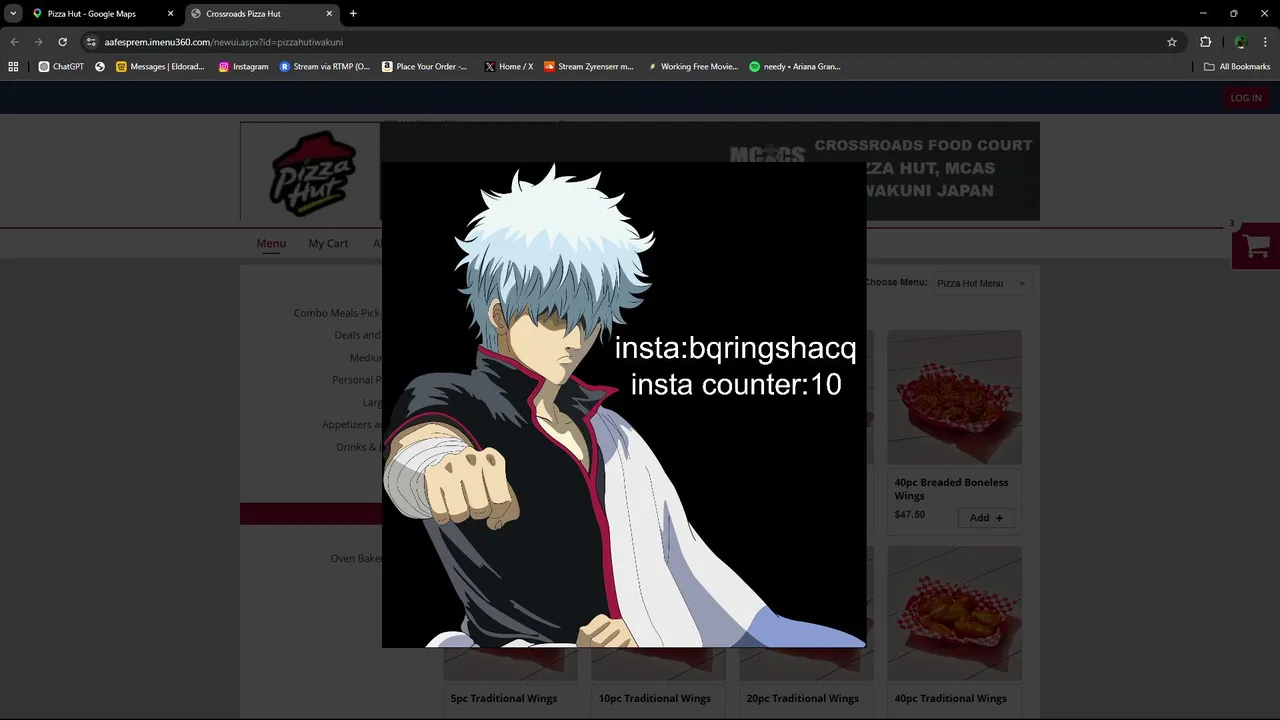
Task: Open the apps grid in bookmarks bar
Action: click(13, 67)
